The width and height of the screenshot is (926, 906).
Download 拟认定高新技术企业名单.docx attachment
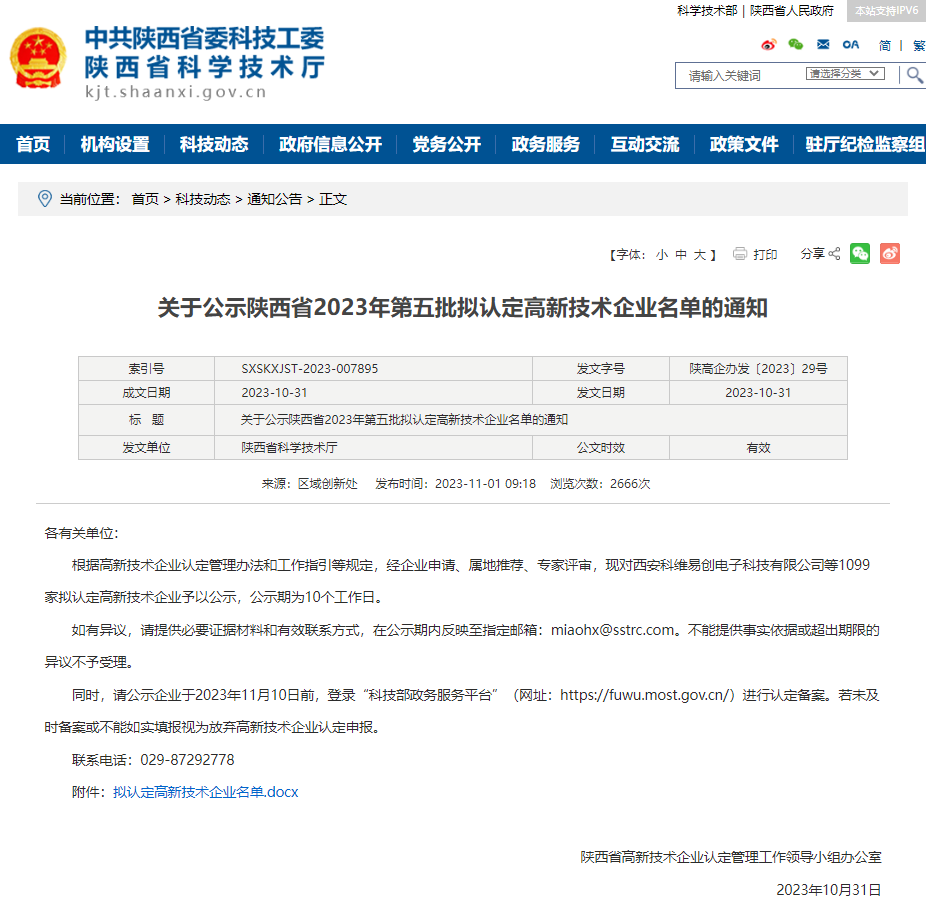pyautogui.click(x=206, y=792)
